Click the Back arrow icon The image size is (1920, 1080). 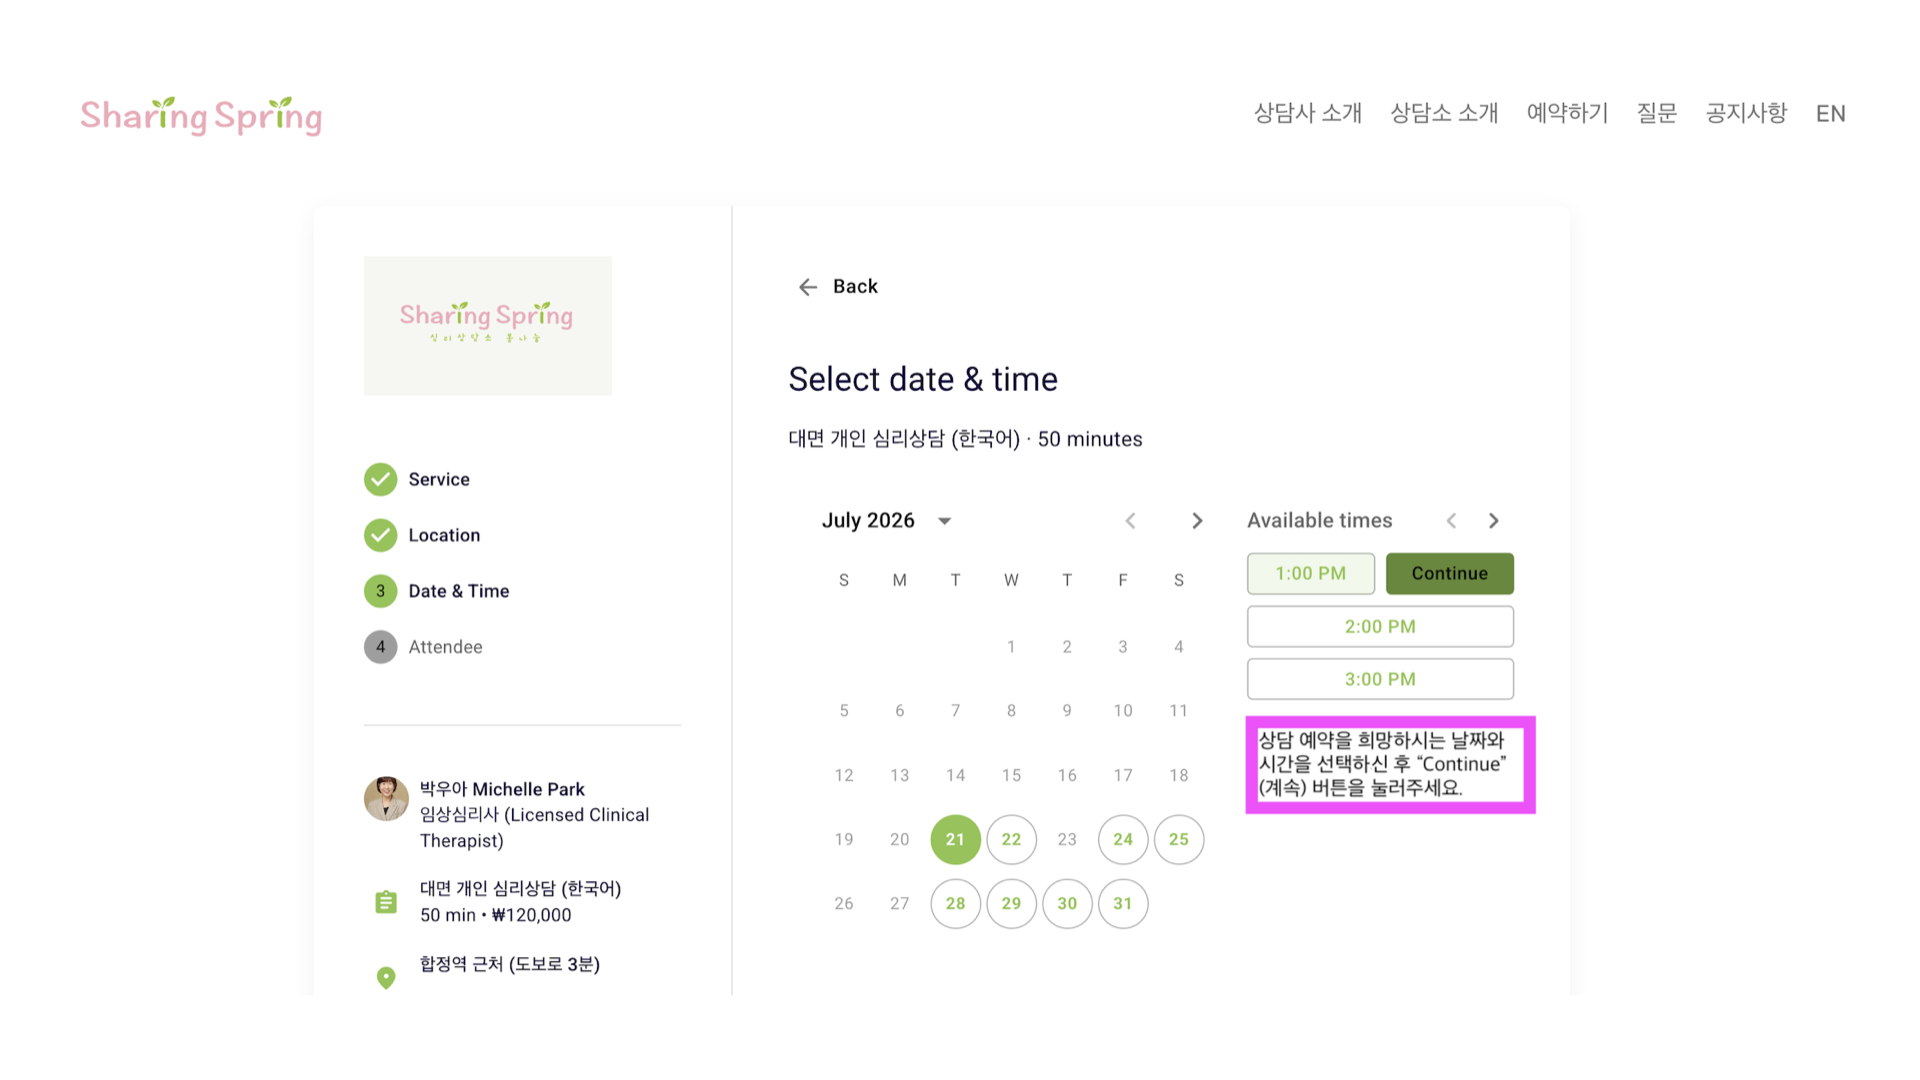pos(808,287)
